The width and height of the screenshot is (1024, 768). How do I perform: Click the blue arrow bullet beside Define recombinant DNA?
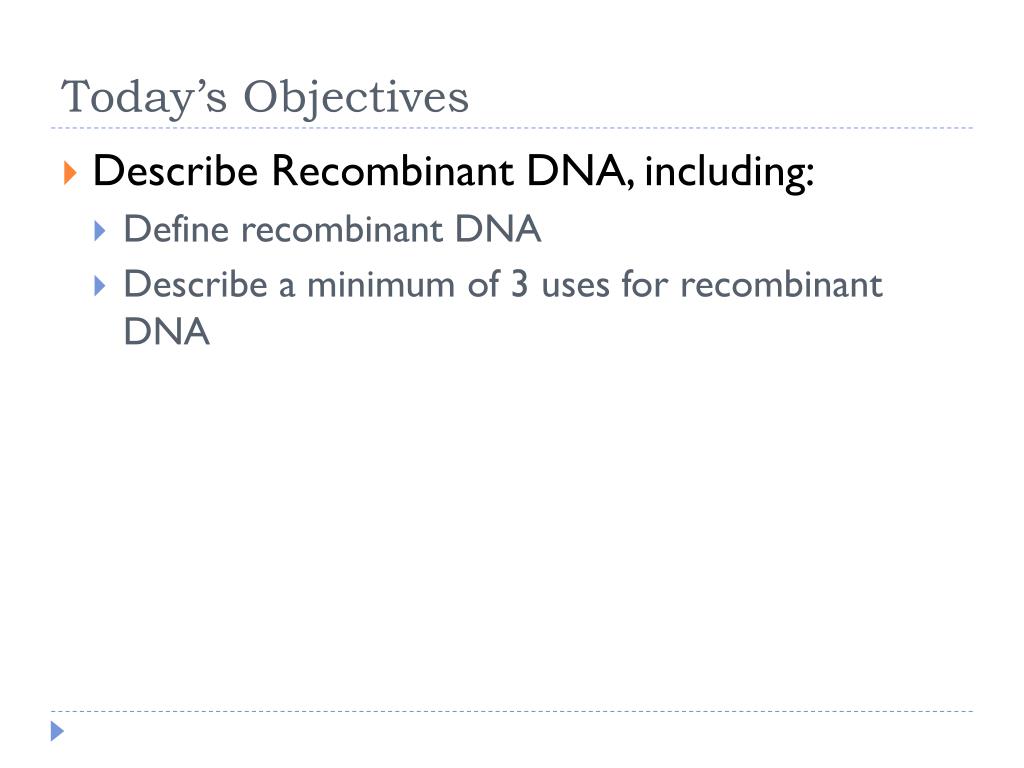100,231
